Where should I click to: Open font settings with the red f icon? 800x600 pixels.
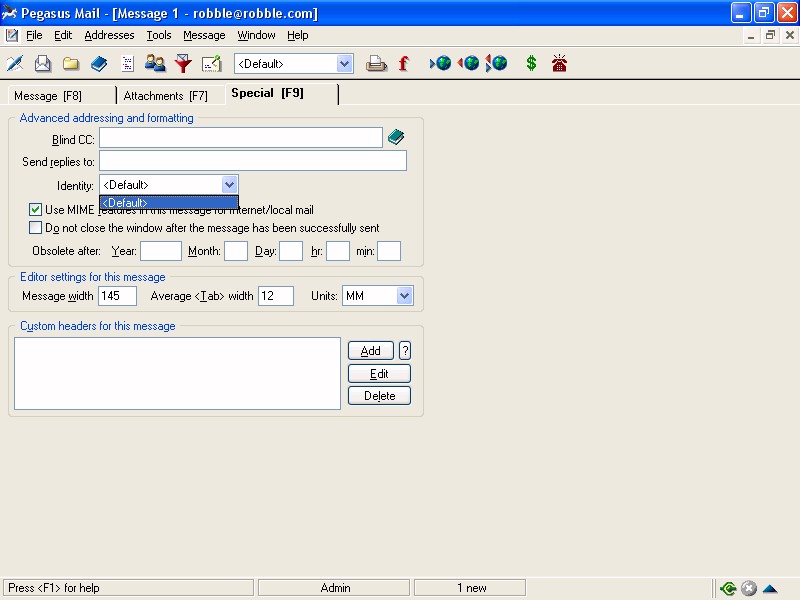(404, 64)
